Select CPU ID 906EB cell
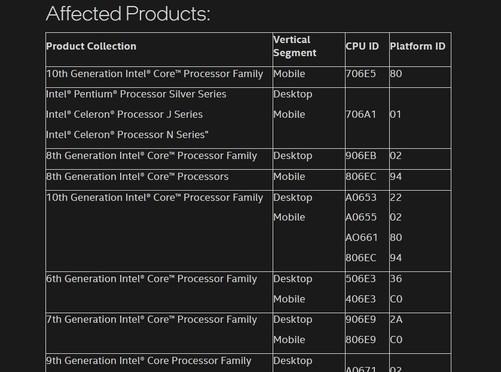 coord(361,156)
